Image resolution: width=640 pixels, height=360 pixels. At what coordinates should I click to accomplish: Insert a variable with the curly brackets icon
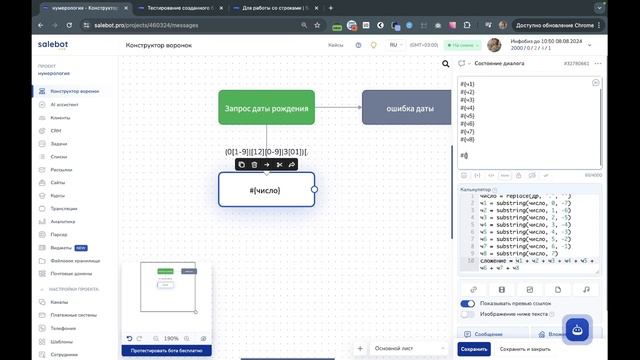[477, 176]
